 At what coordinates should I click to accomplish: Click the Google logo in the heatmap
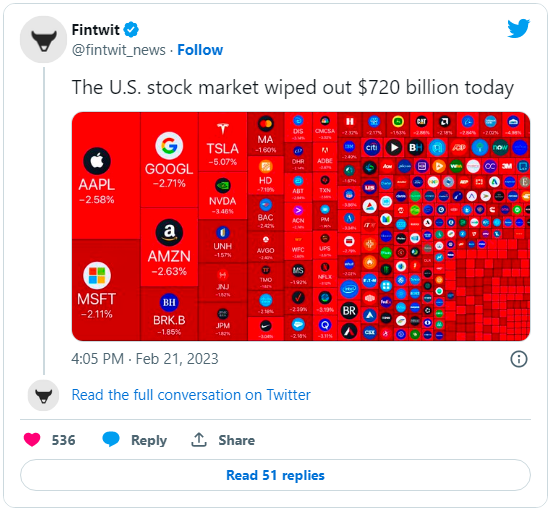pyautogui.click(x=169, y=146)
